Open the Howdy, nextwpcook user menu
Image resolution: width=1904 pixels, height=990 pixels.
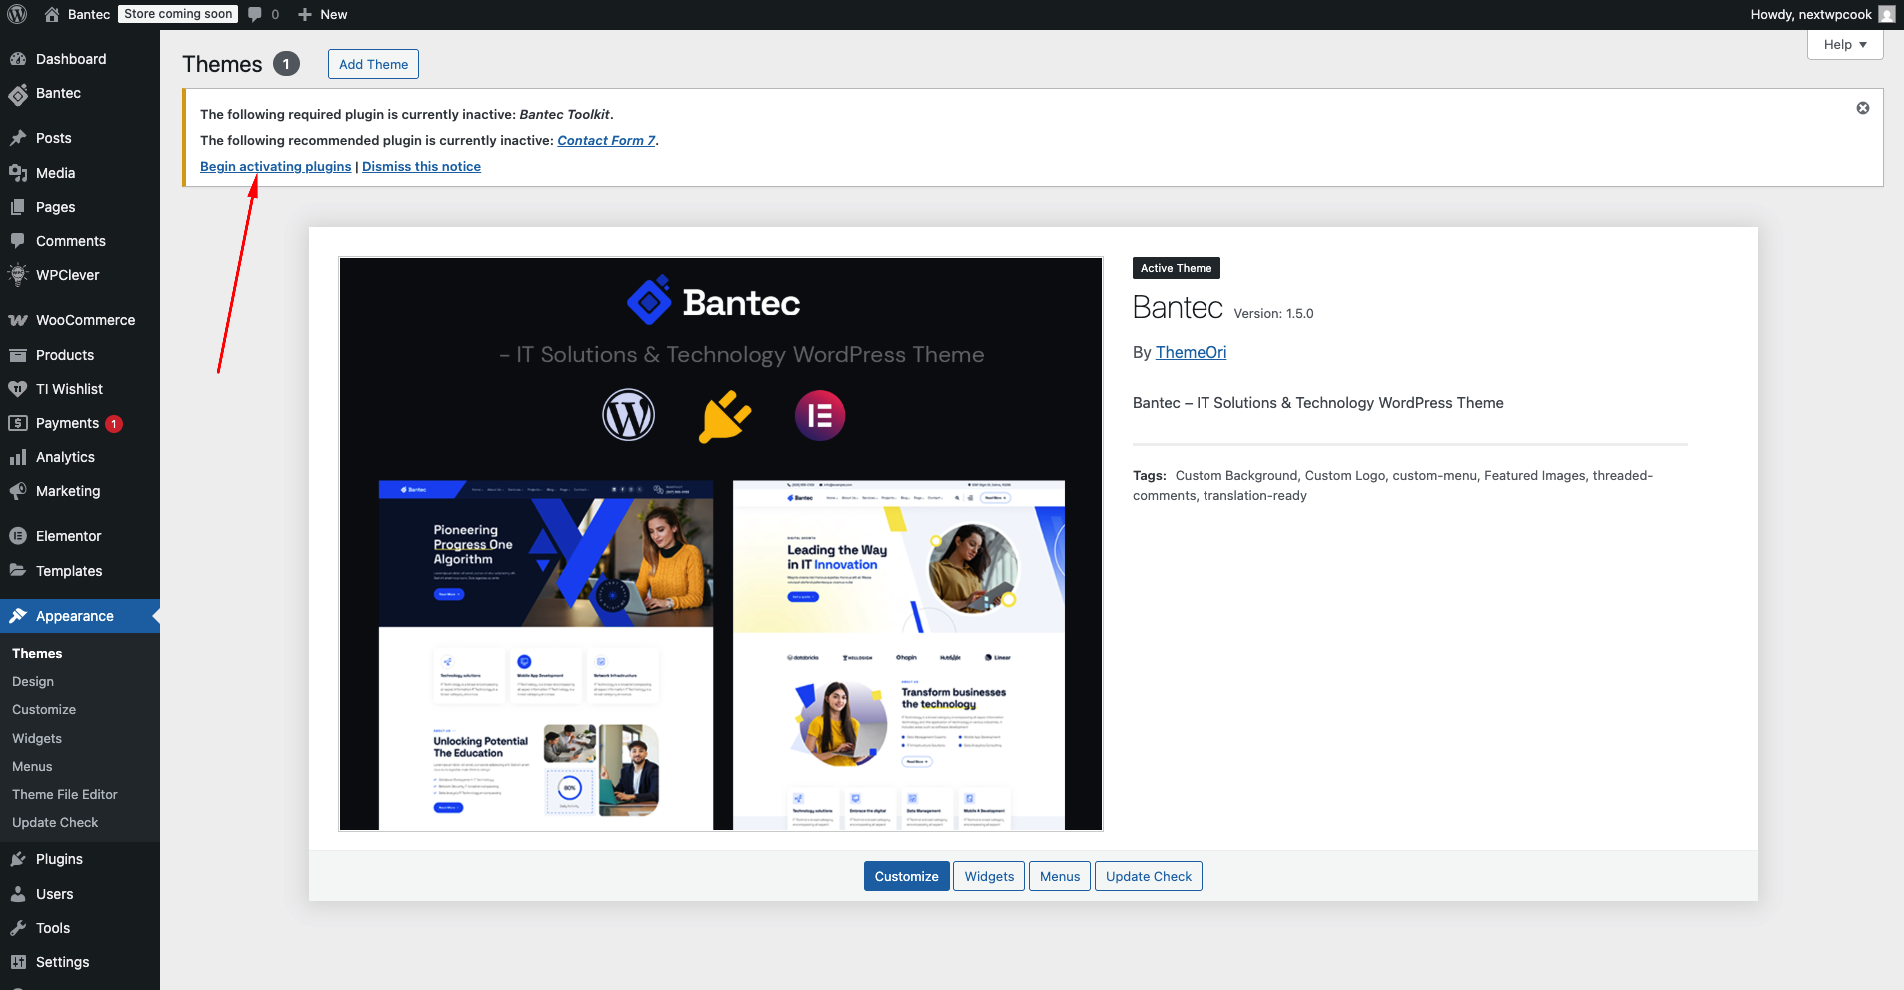[x=1810, y=14]
